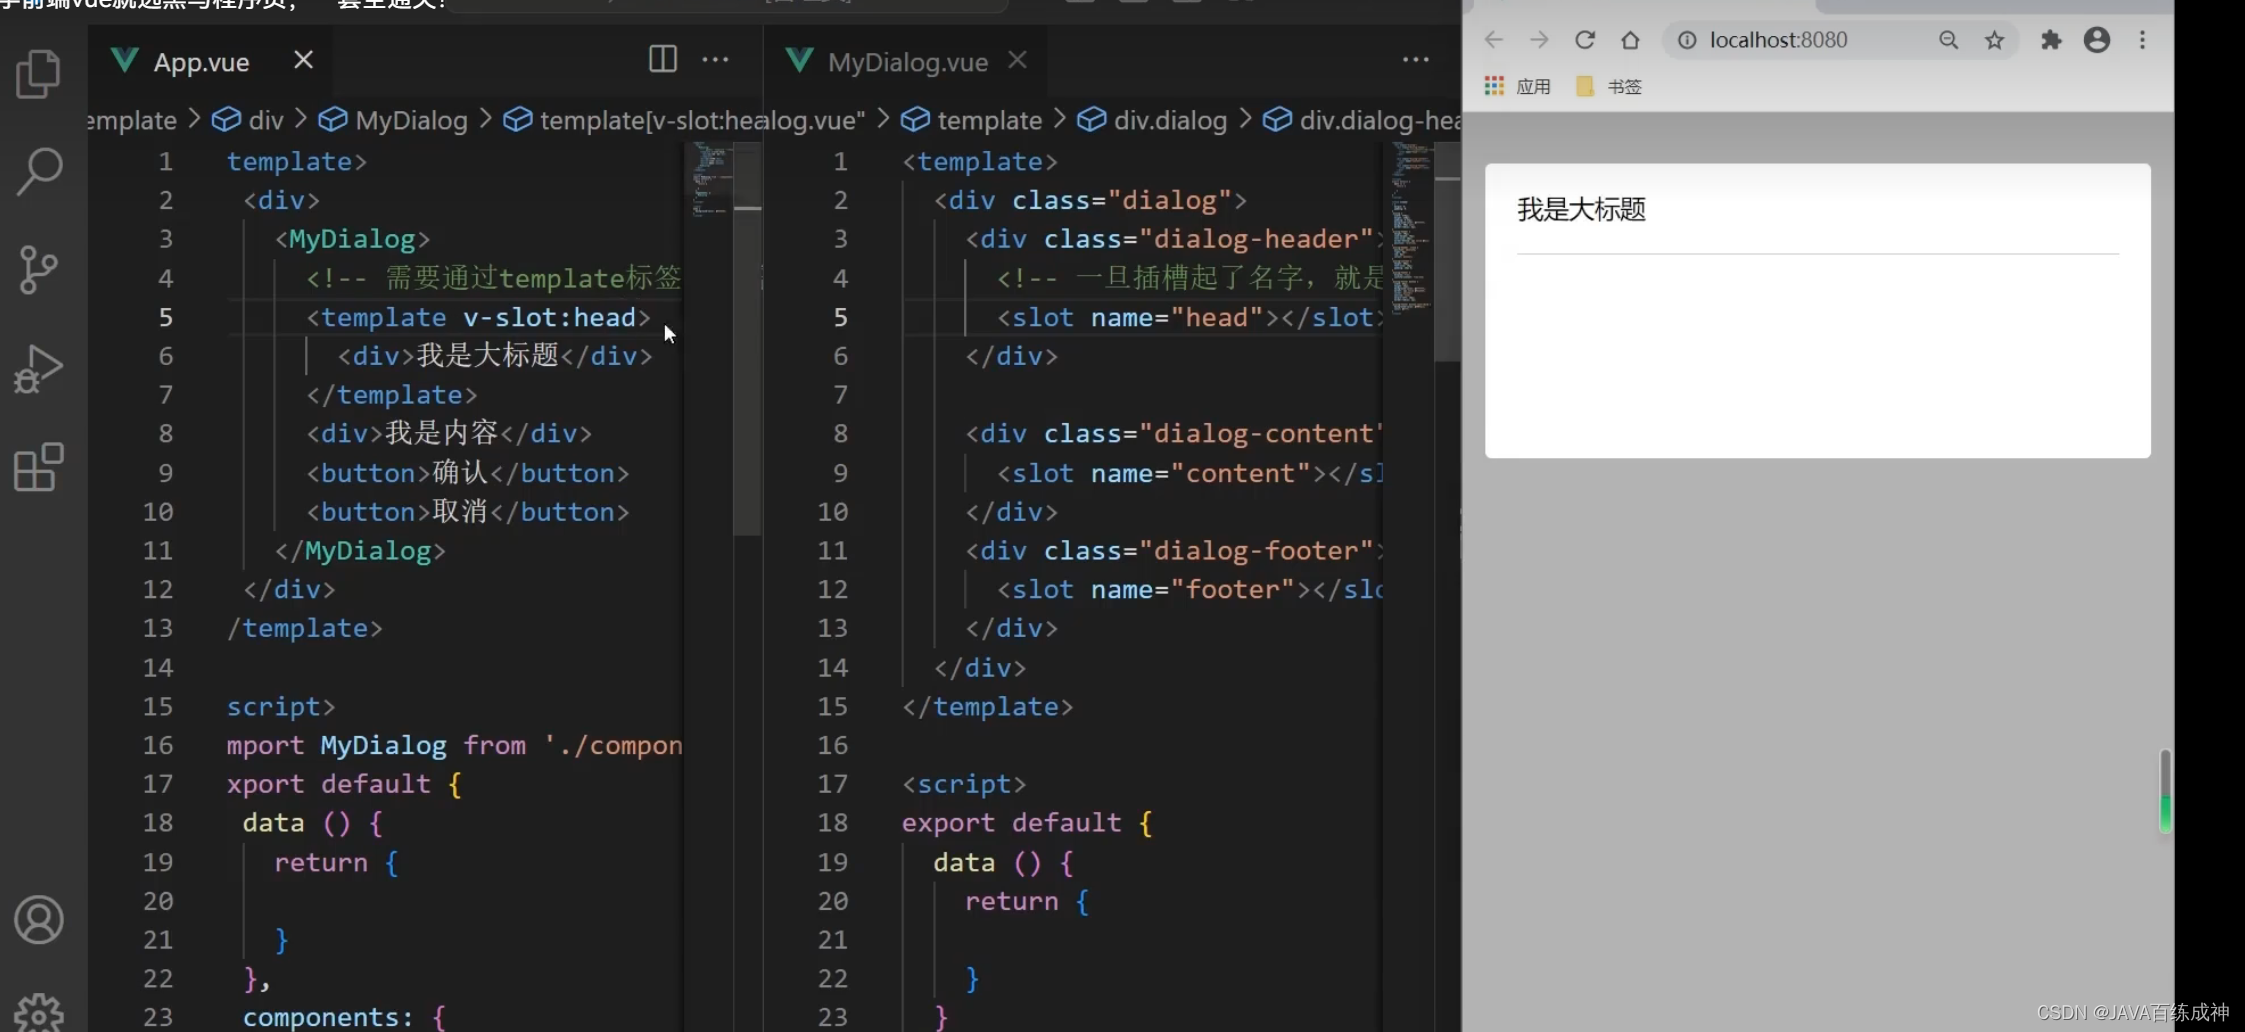Viewport: 2245px width, 1032px height.
Task: Go back in the browser
Action: coord(1494,40)
